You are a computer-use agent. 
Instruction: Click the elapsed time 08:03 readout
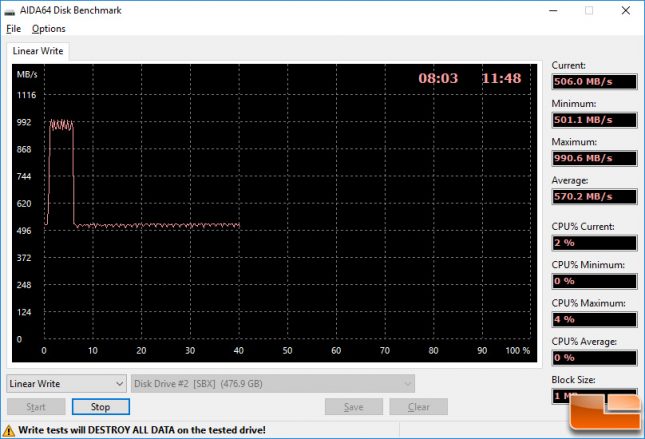[x=438, y=78]
